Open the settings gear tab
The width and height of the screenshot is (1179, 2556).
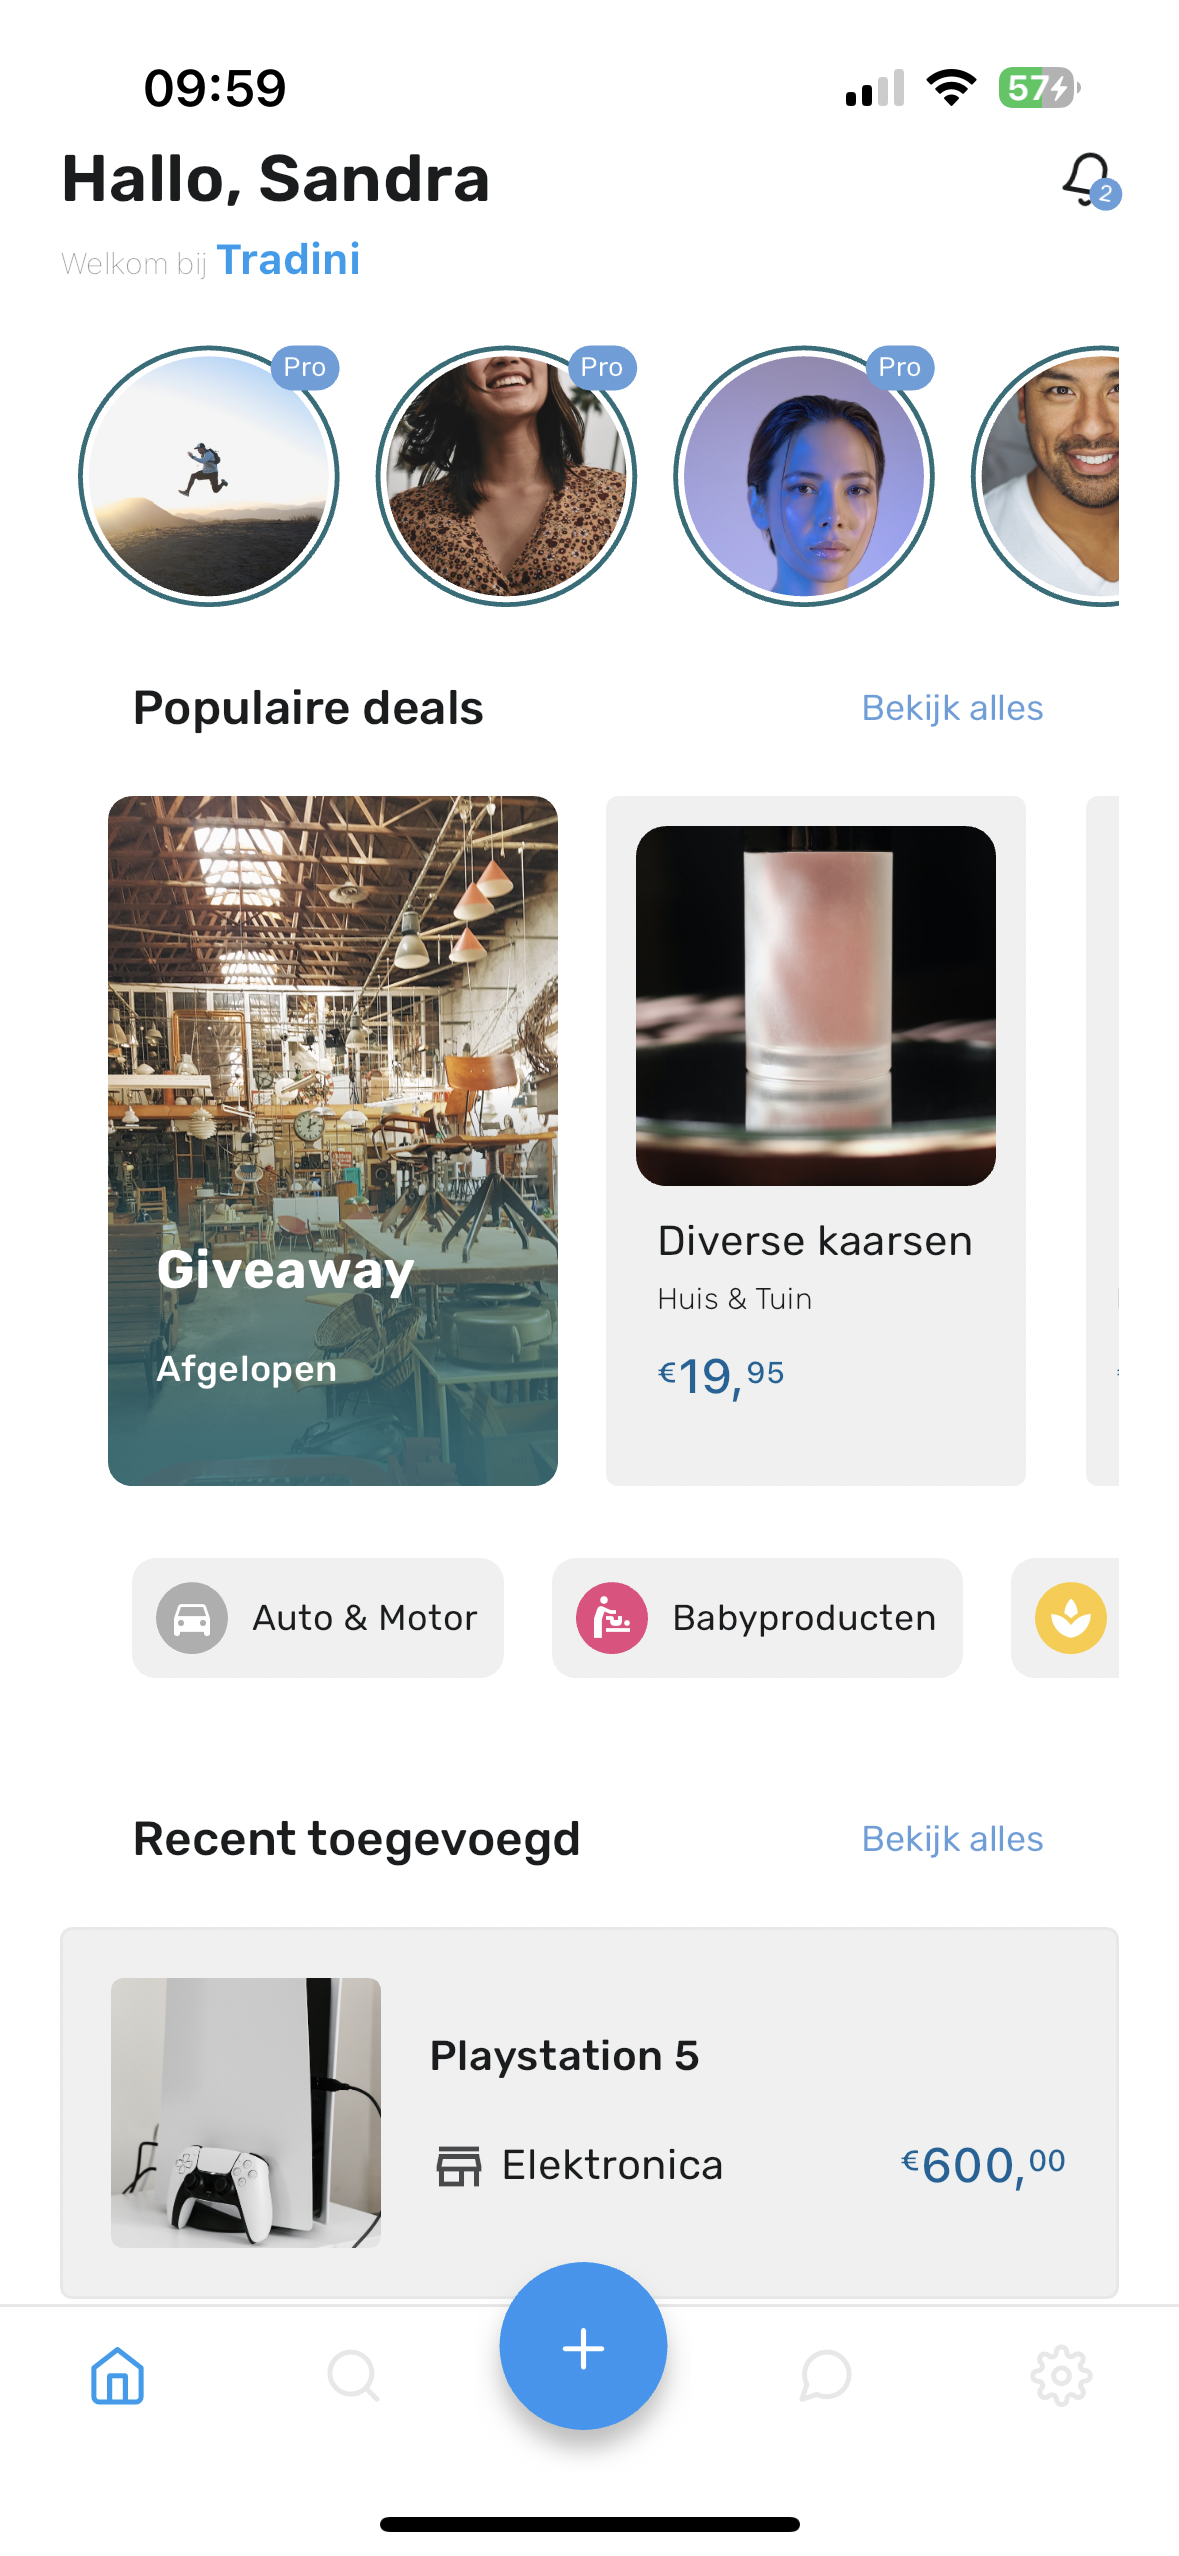pyautogui.click(x=1061, y=2375)
